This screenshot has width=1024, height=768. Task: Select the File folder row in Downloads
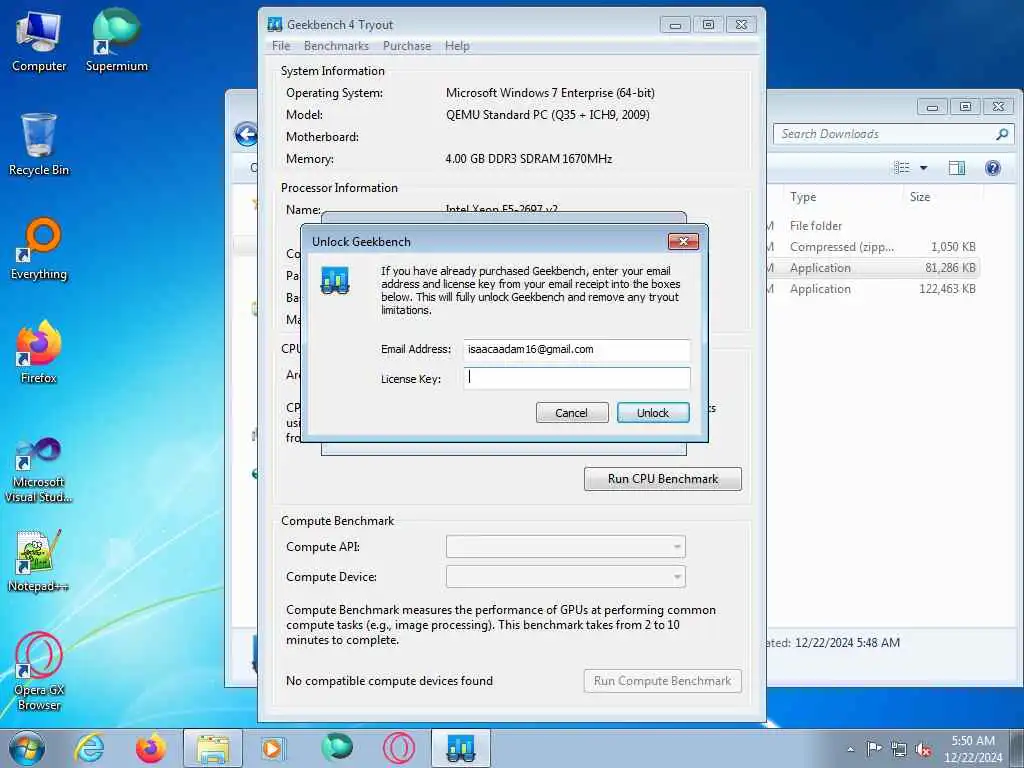(872, 225)
